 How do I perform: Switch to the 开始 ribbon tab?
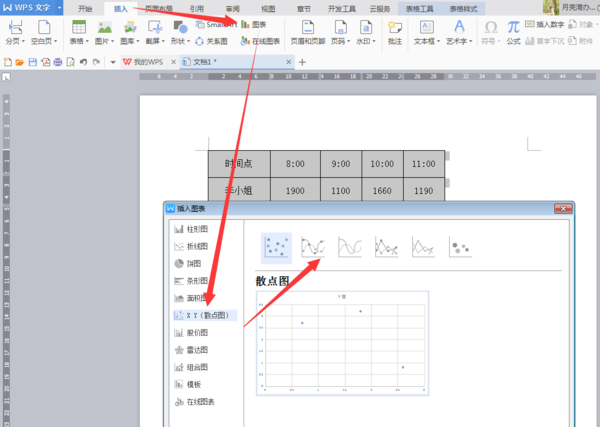(x=85, y=9)
